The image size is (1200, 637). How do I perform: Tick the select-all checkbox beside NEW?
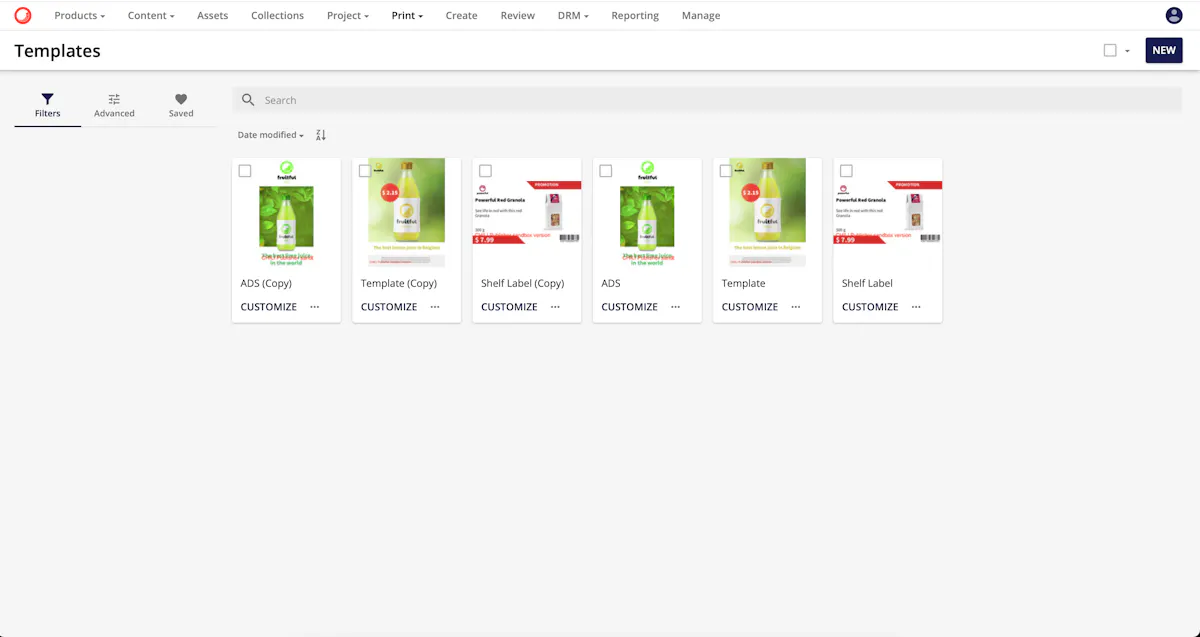pyautogui.click(x=1110, y=50)
